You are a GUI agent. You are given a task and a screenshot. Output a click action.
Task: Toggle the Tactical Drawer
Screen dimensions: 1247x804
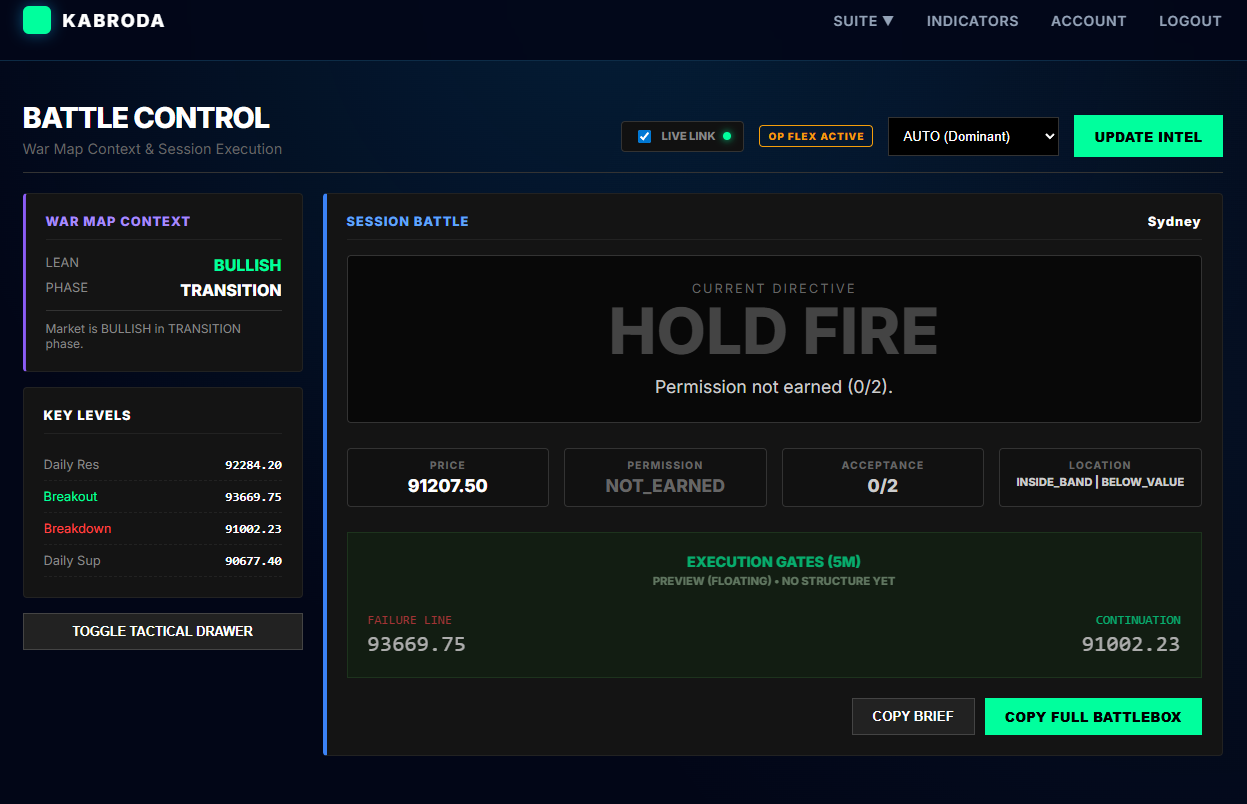pyautogui.click(x=163, y=631)
